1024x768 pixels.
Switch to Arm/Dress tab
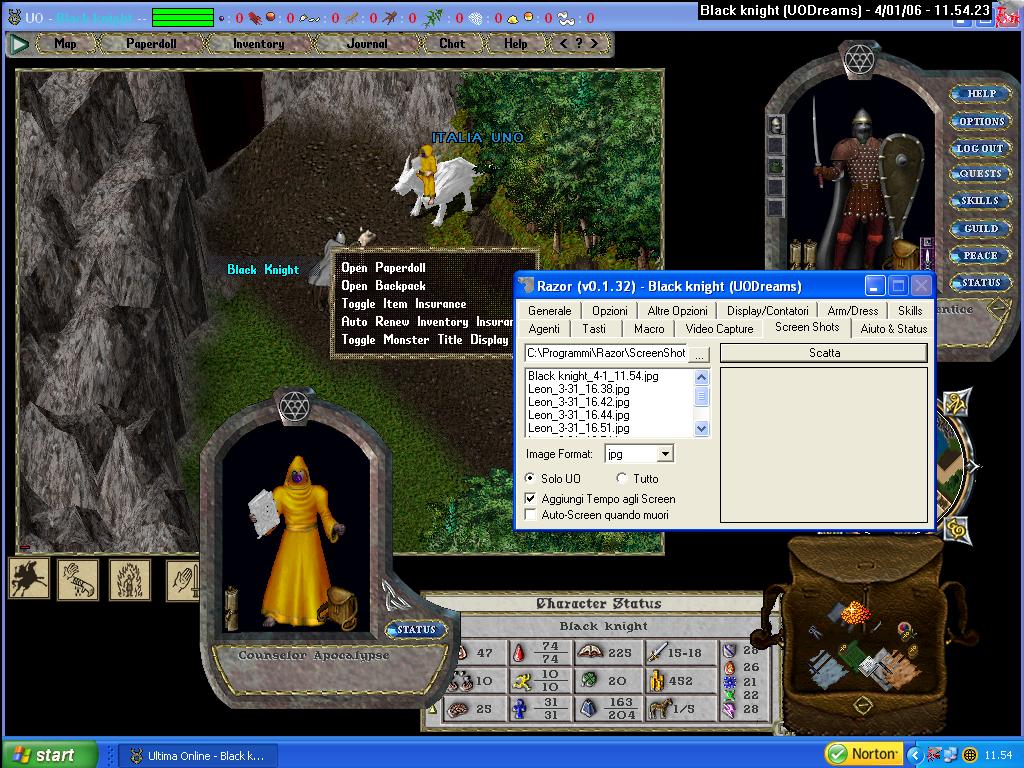pos(852,311)
